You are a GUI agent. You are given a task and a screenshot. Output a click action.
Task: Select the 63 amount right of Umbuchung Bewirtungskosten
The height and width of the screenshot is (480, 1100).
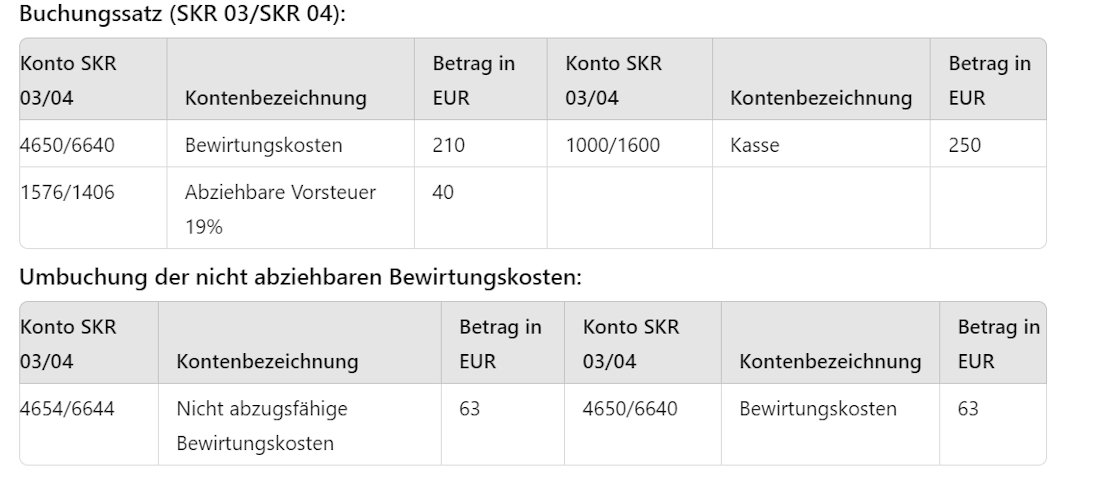coord(968,409)
